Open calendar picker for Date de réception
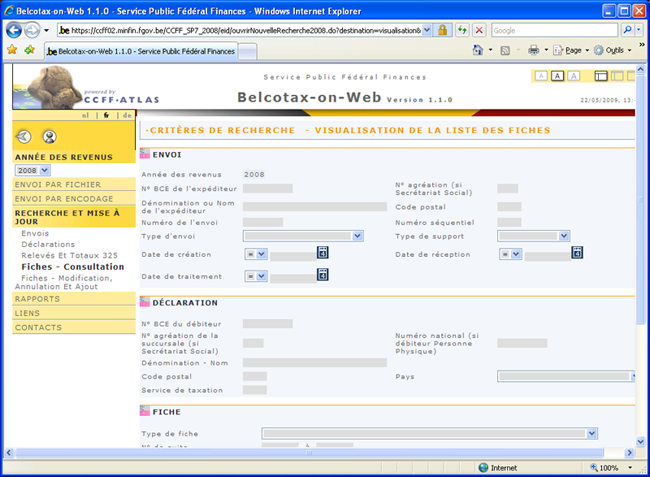Screen dimensions: 650x477 pyautogui.click(x=577, y=253)
